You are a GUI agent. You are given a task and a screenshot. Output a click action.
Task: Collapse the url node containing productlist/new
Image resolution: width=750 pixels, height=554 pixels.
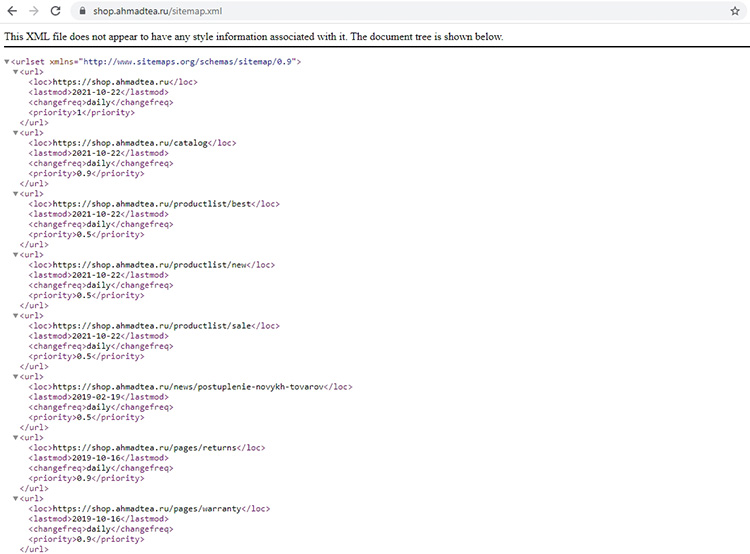[16, 255]
